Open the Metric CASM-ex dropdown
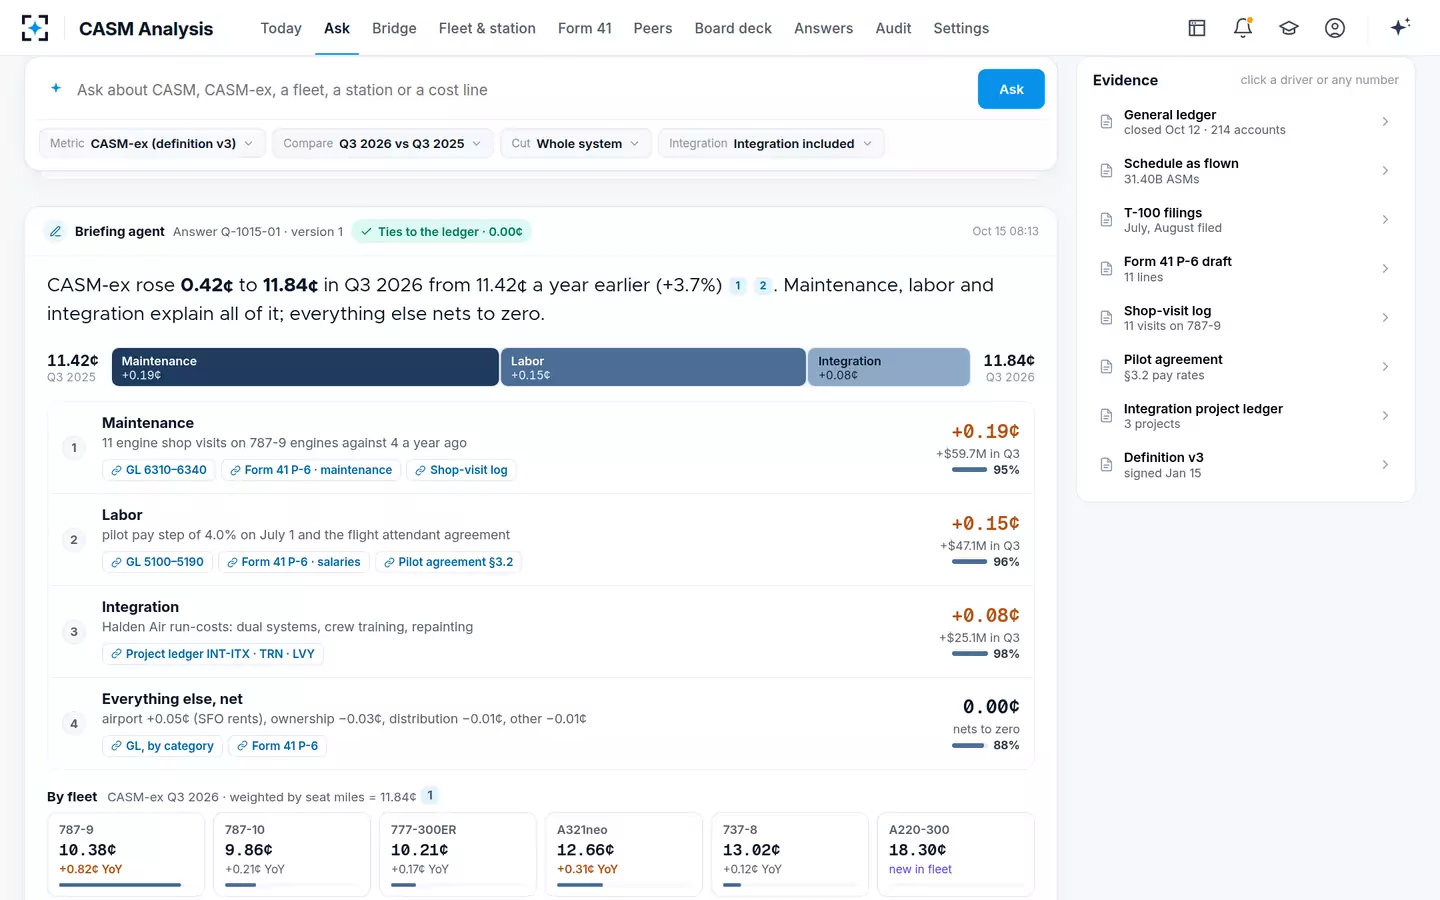 pyautogui.click(x=152, y=143)
